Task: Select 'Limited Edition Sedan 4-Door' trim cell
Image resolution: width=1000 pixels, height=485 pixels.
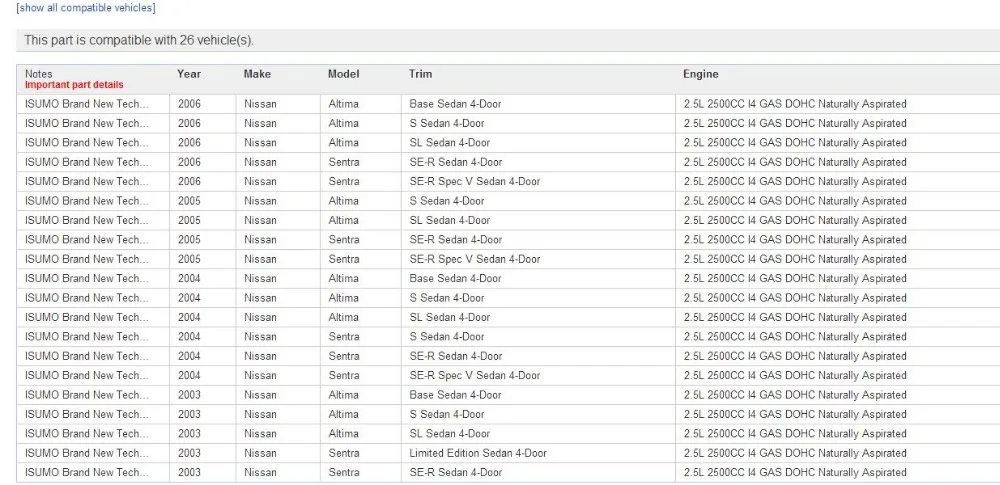Action: pos(478,453)
